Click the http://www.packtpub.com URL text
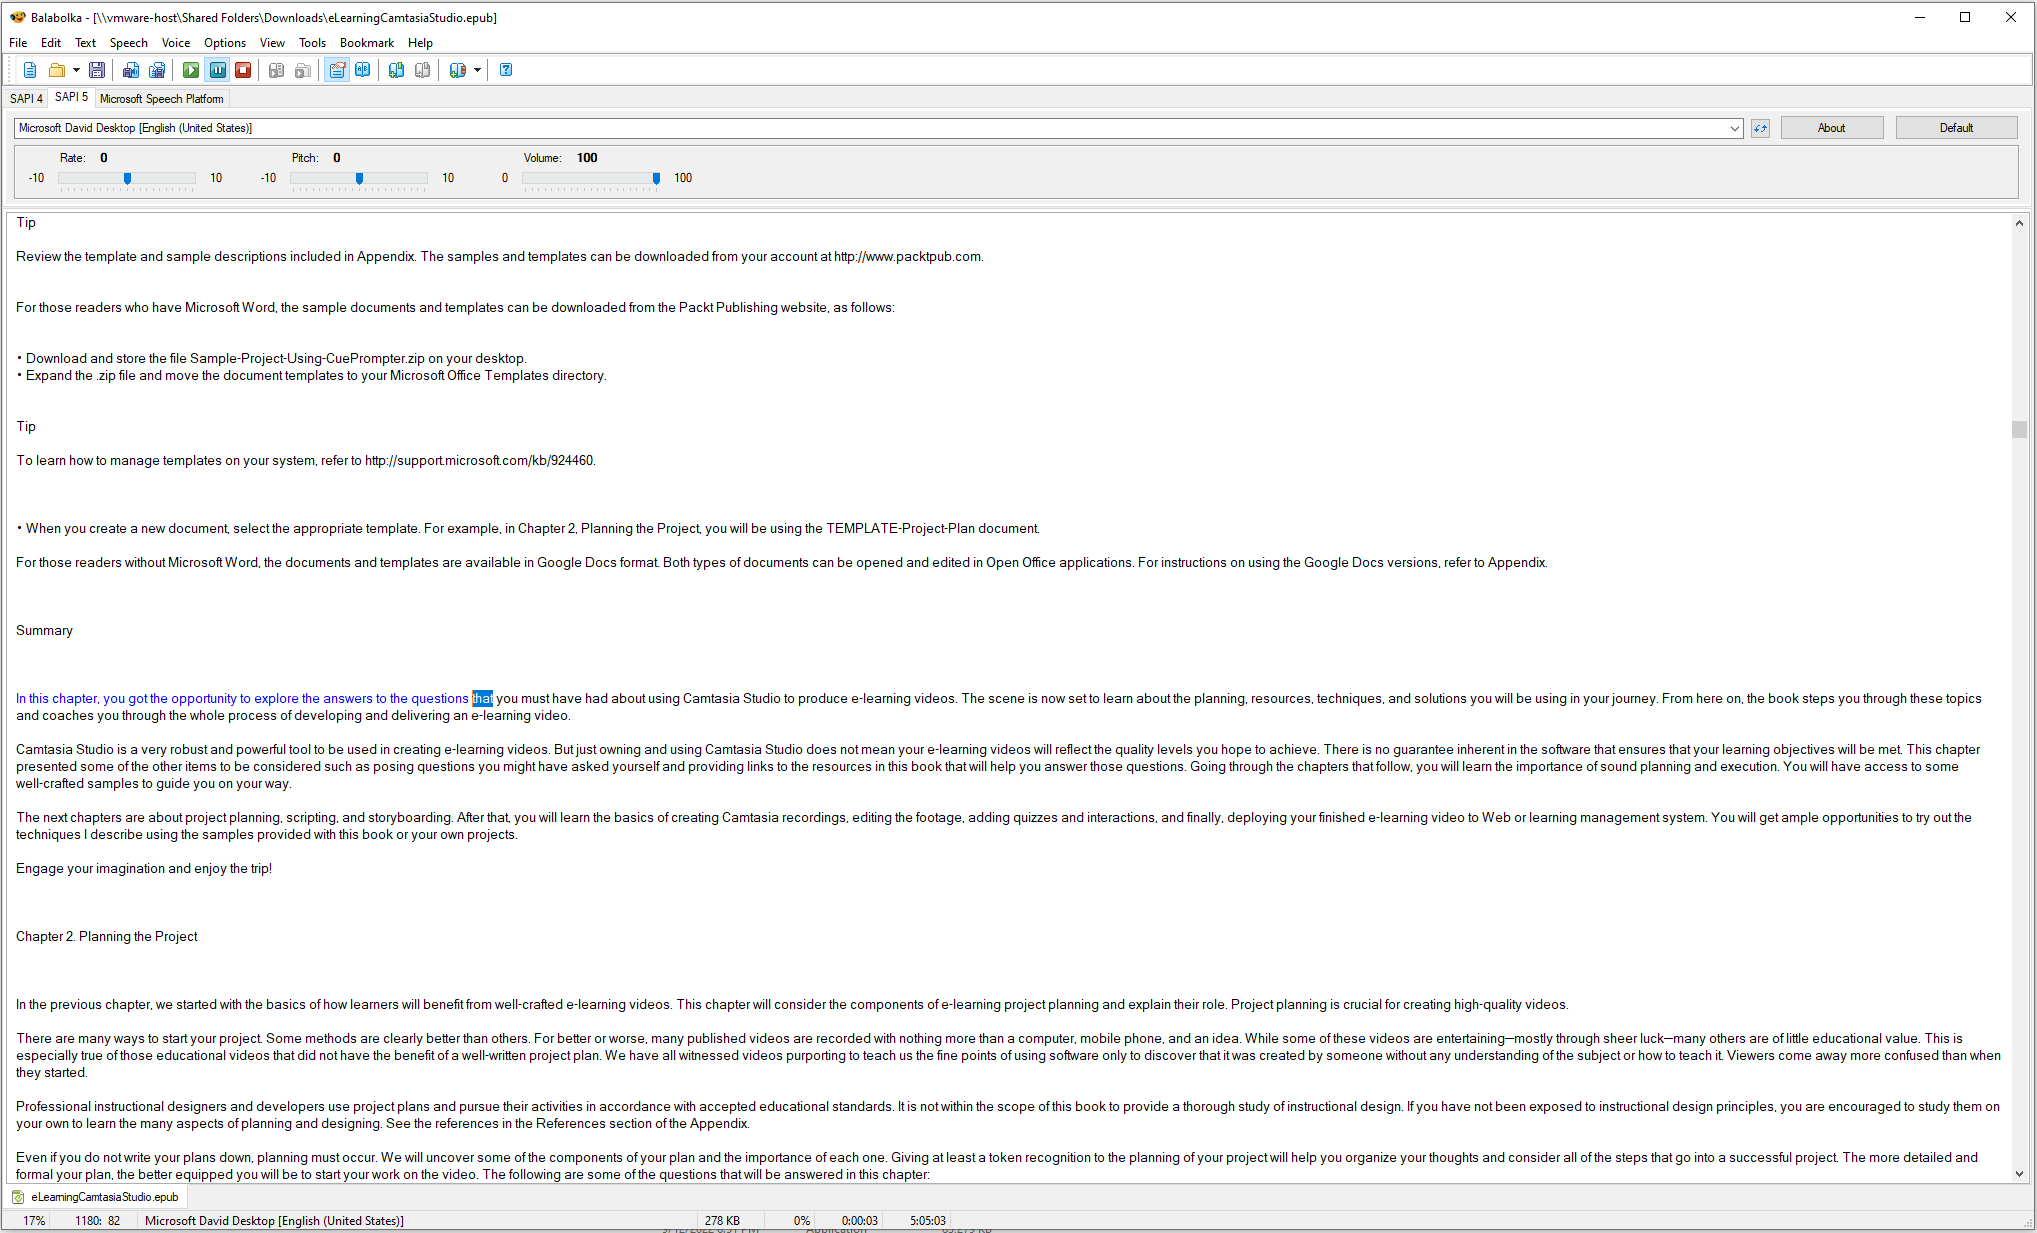Image resolution: width=2037 pixels, height=1233 pixels. tap(907, 257)
